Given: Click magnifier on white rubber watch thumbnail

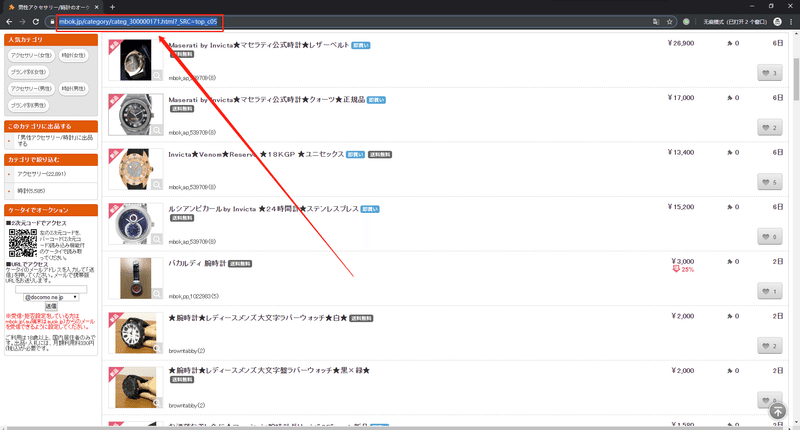Looking at the screenshot, I should 157,348.
